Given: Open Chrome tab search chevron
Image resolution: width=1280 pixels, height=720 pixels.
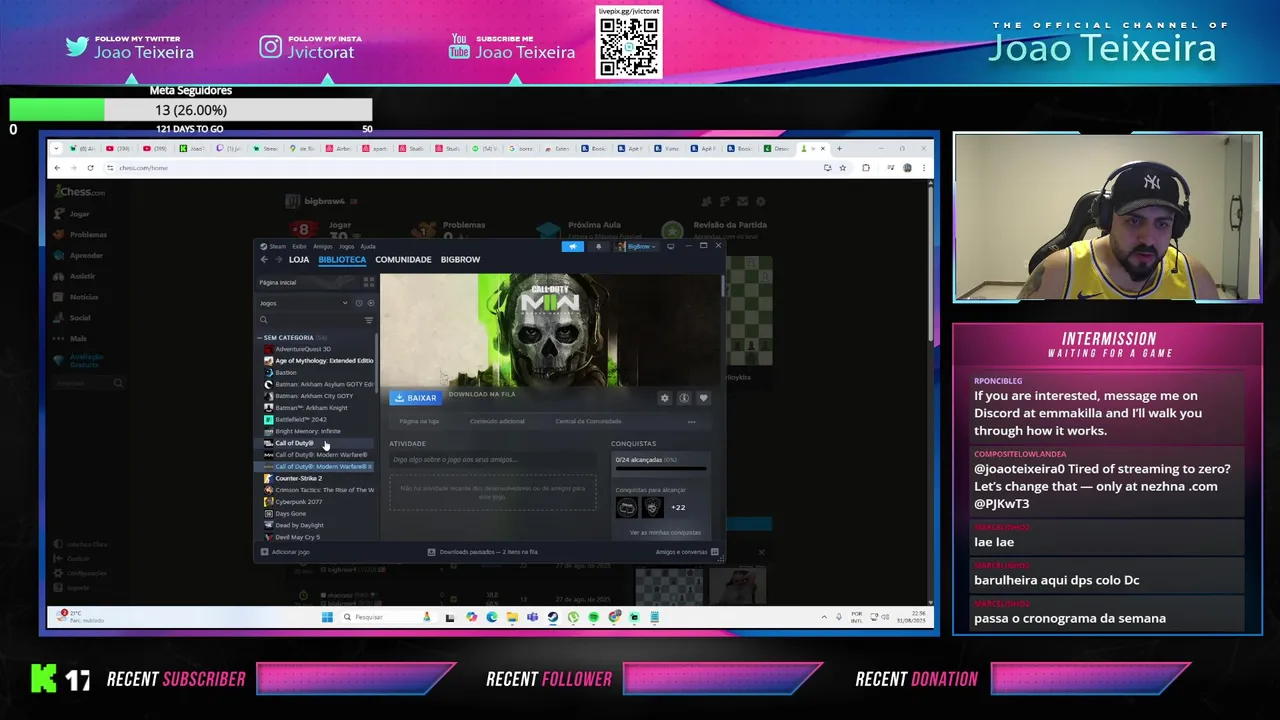Looking at the screenshot, I should point(58,148).
